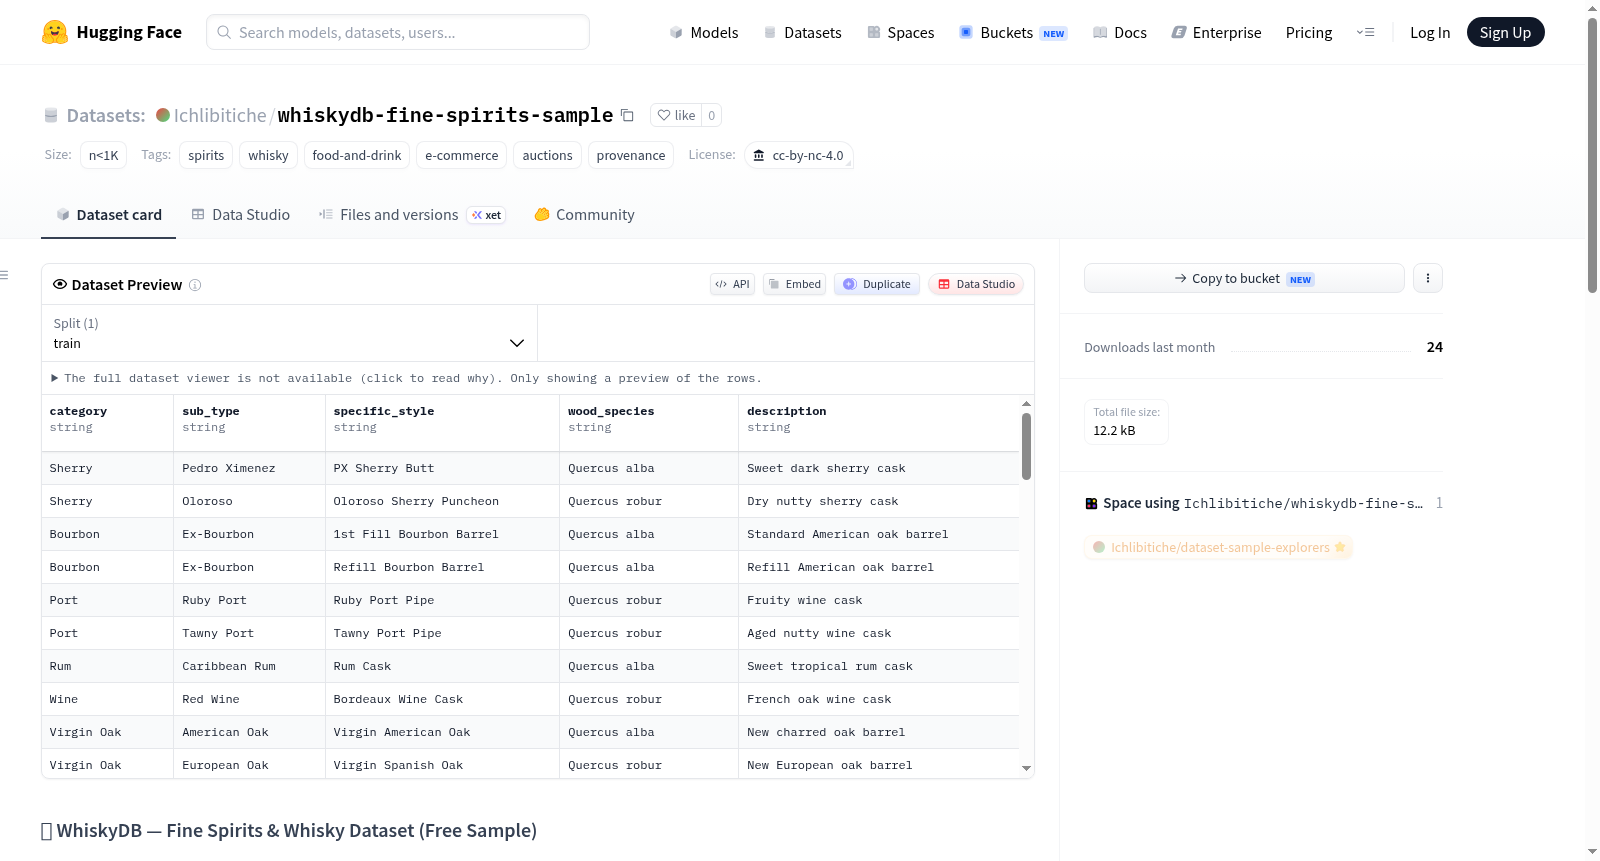This screenshot has width=1600, height=861.
Task: Open Buckets in the top navigation
Action: pos(1013,32)
